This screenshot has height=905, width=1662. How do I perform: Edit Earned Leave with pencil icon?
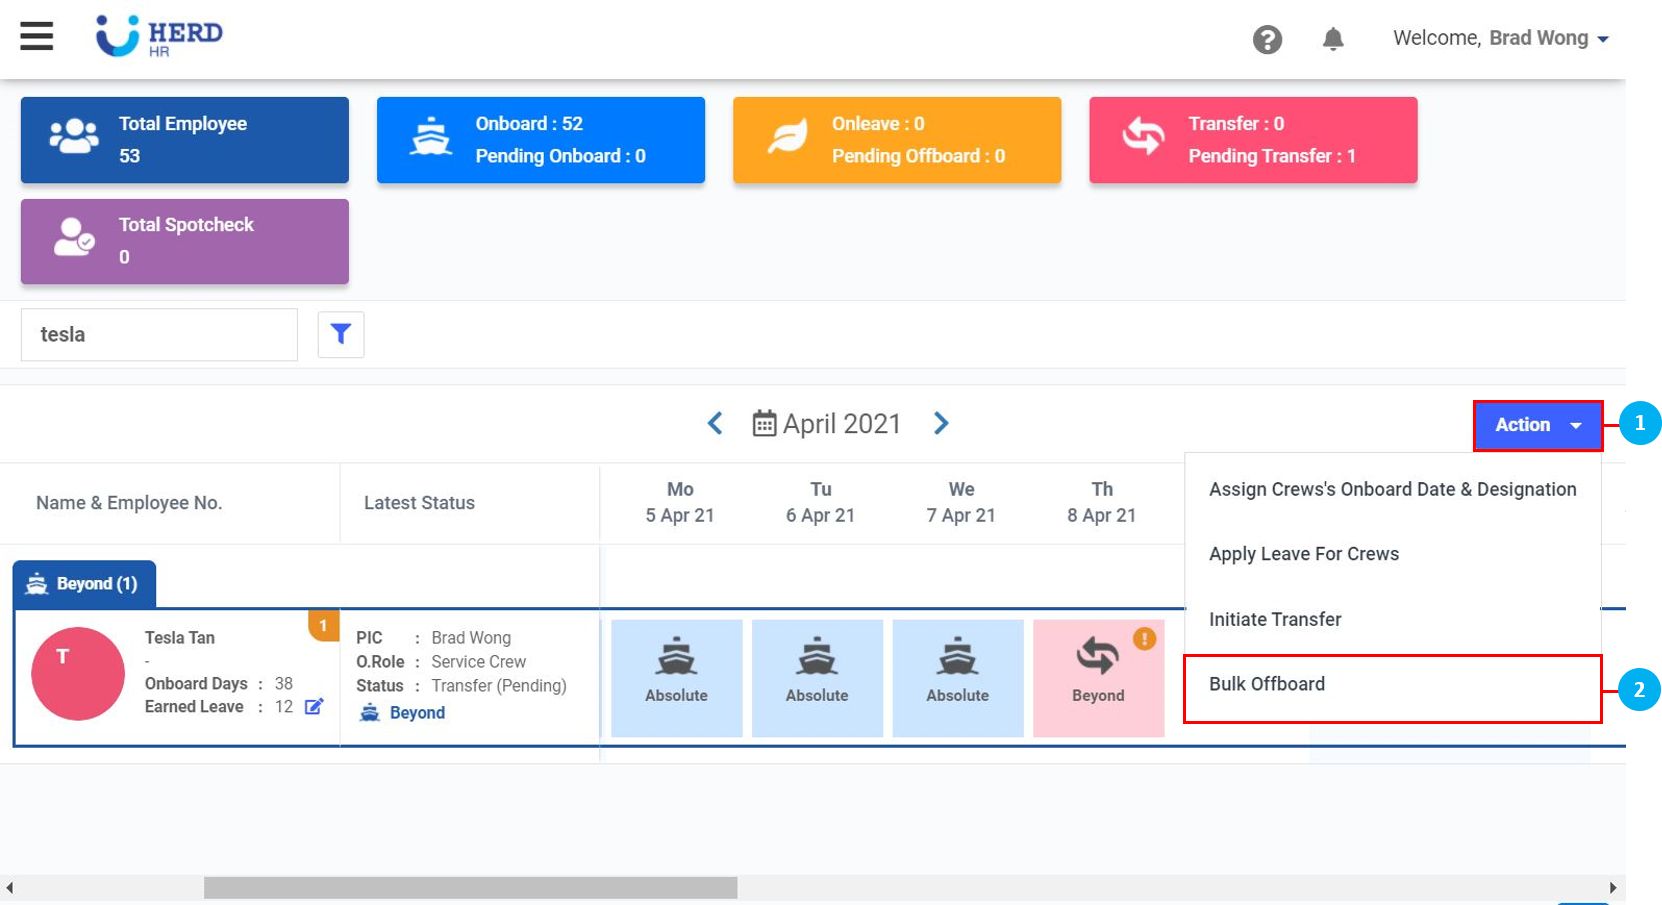[x=314, y=707]
